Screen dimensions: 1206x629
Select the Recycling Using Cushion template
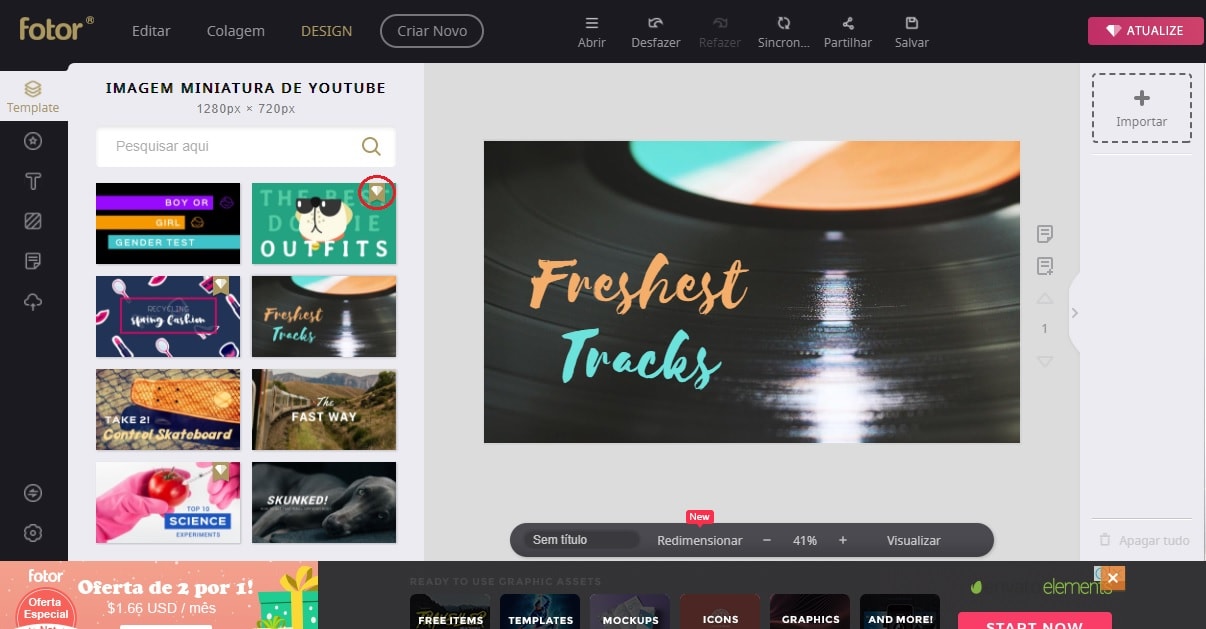pos(168,316)
